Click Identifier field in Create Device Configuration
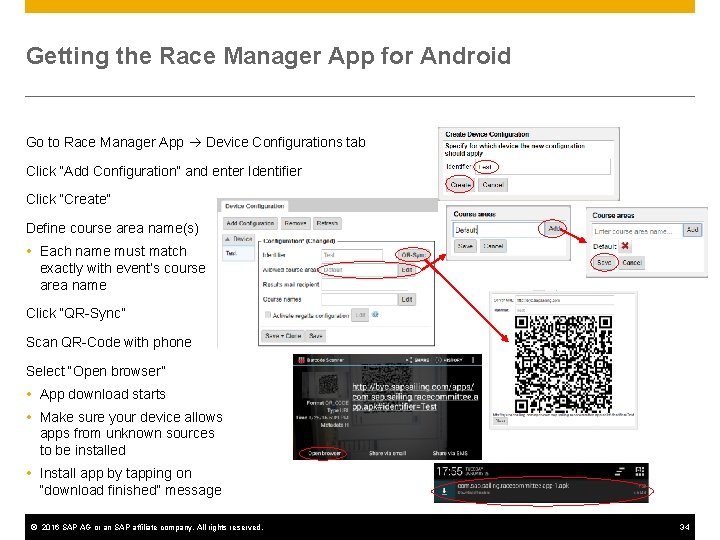This screenshot has height=540, width=720. click(x=542, y=167)
